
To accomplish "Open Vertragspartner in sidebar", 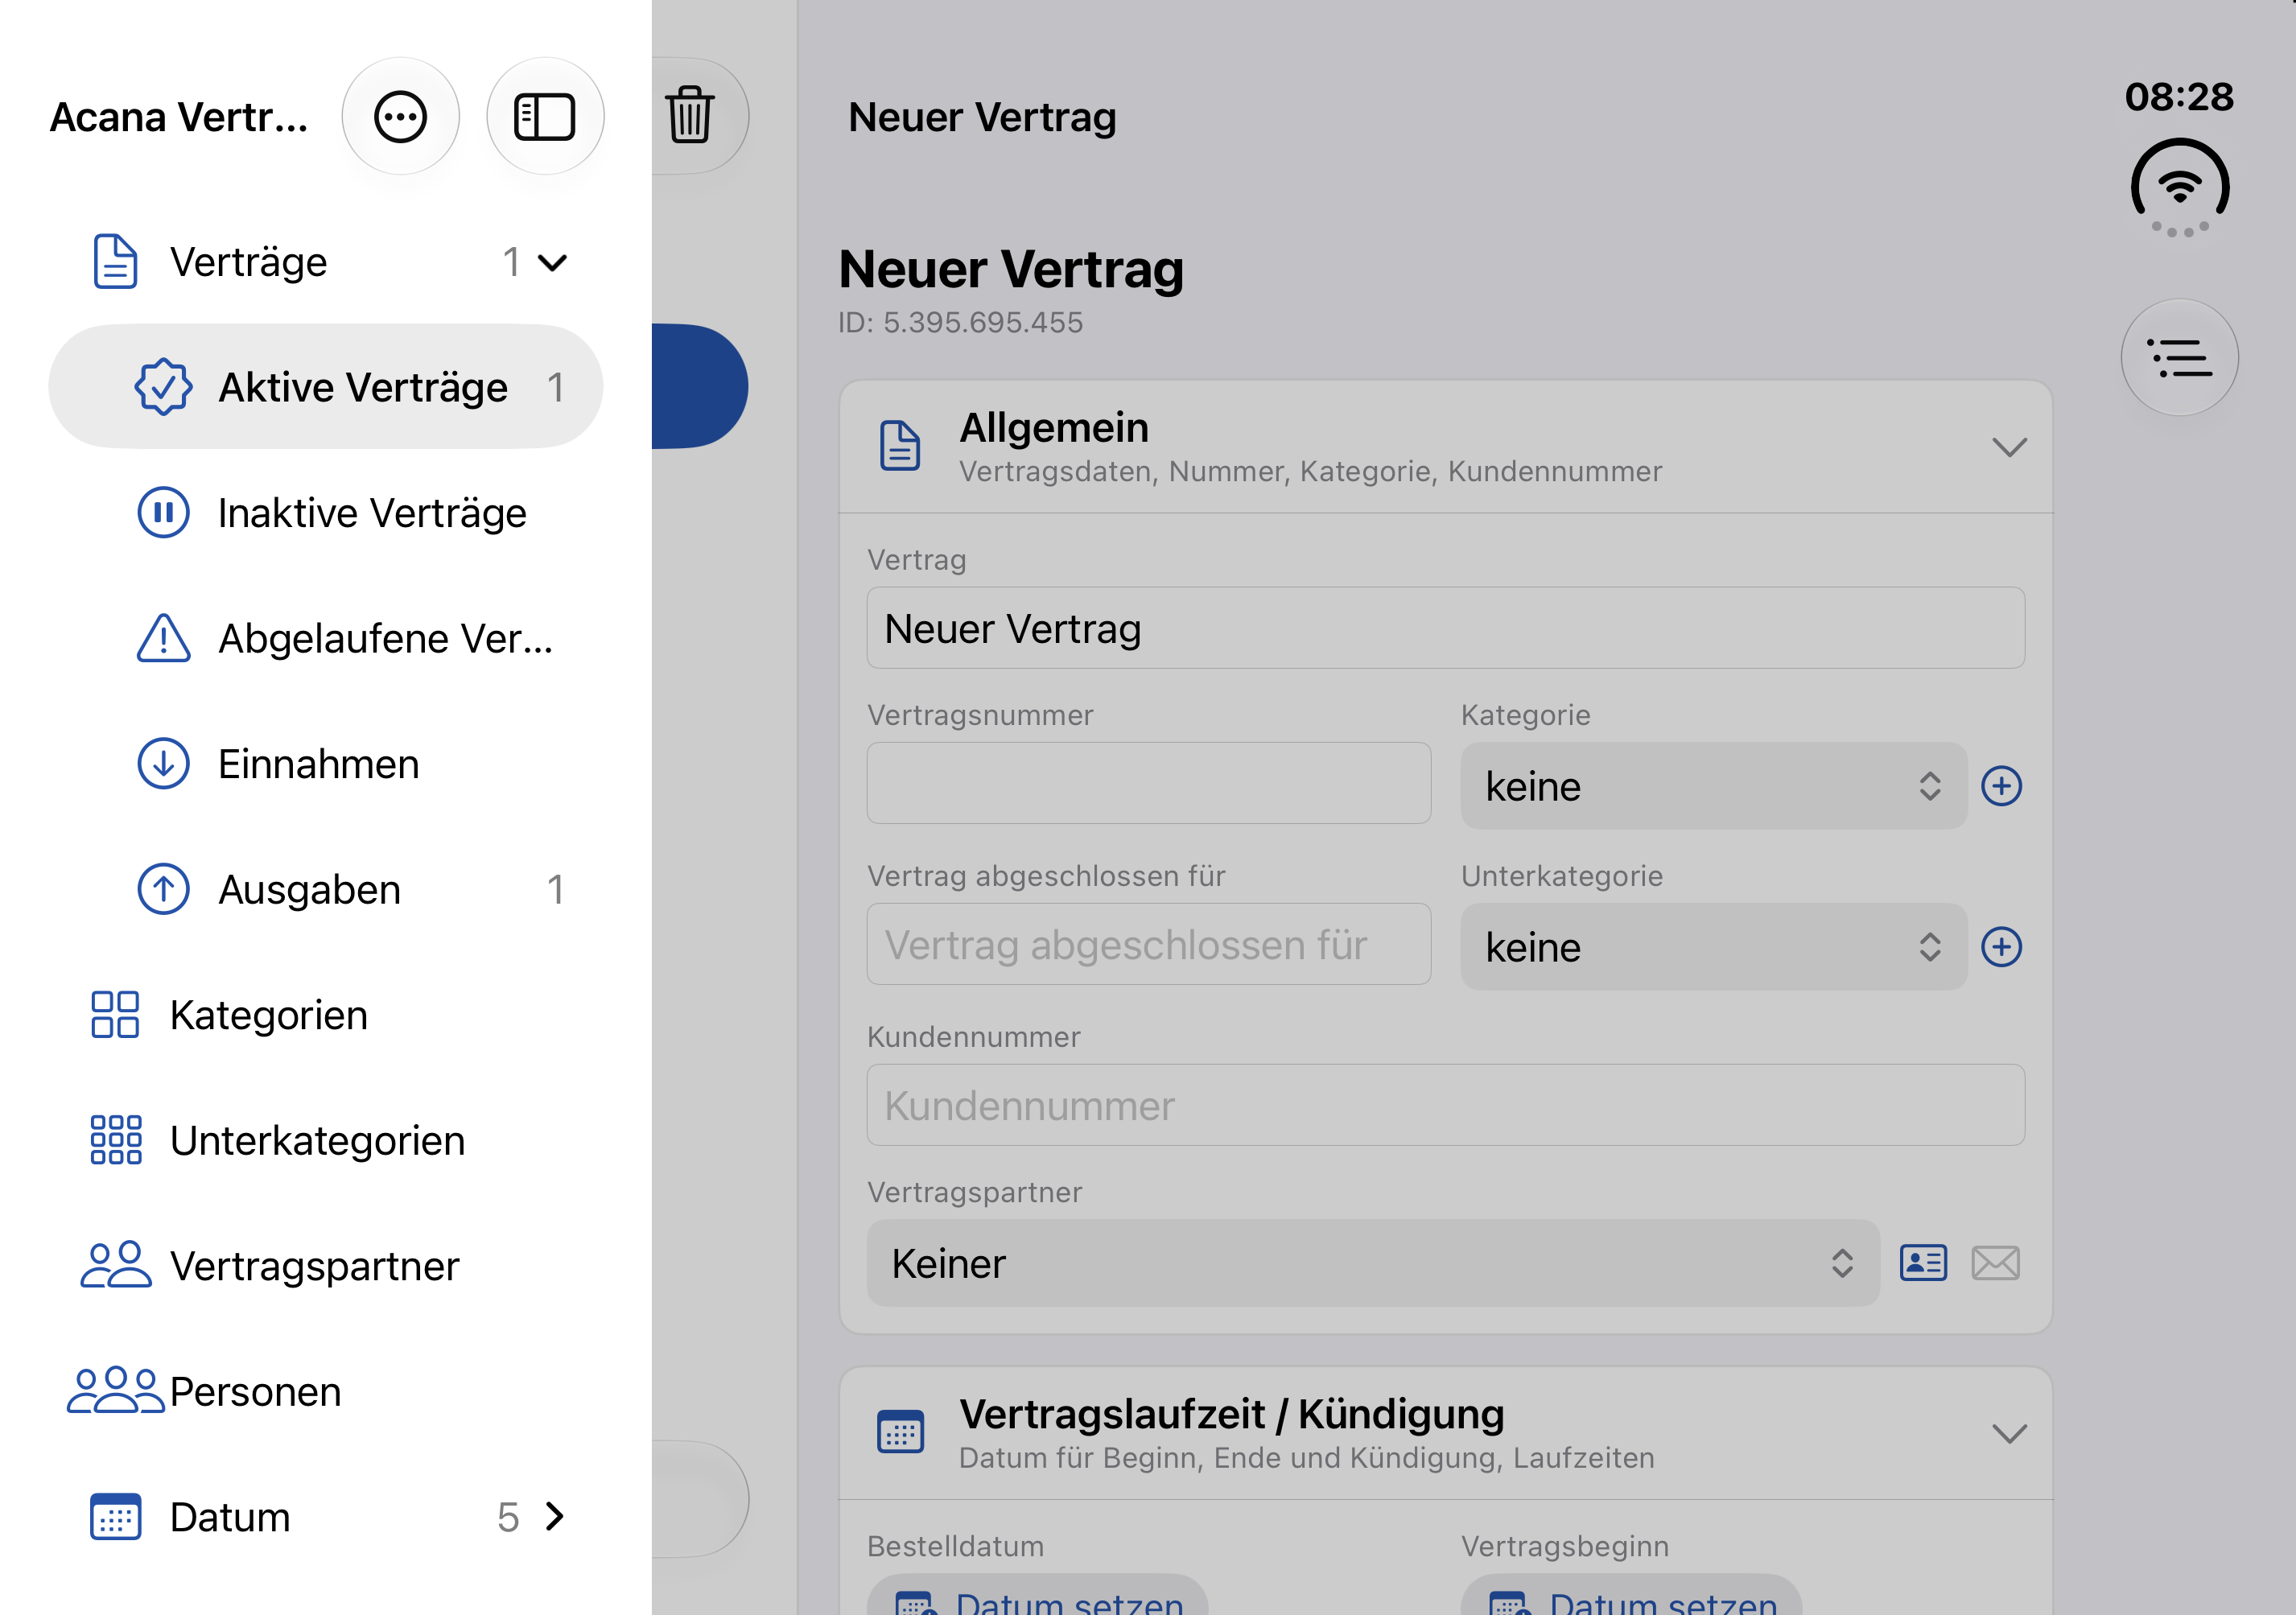I will [326, 1266].
